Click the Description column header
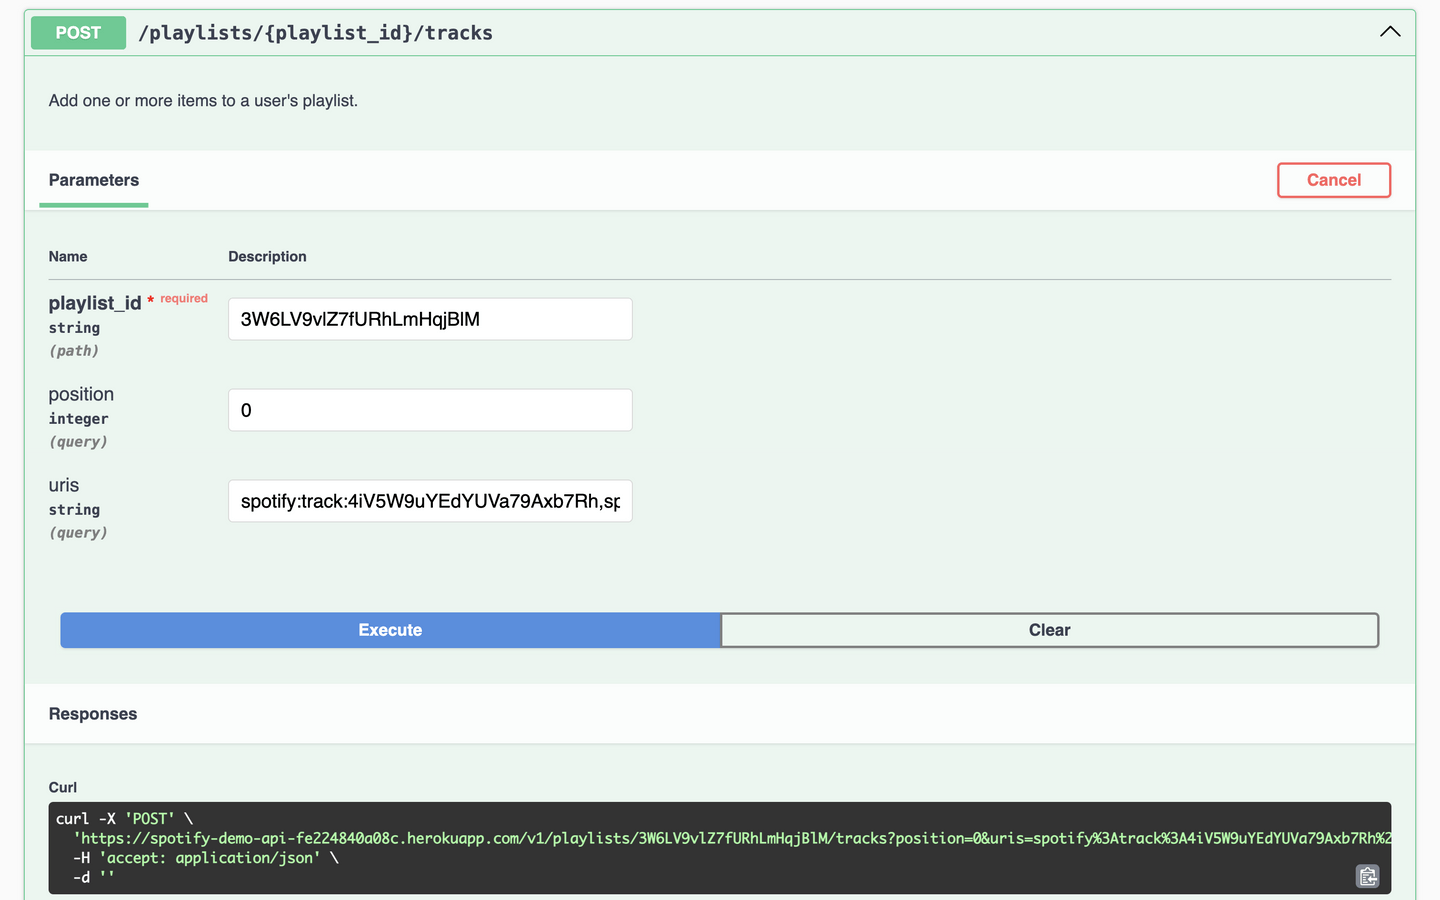Viewport: 1440px width, 900px height. click(267, 257)
